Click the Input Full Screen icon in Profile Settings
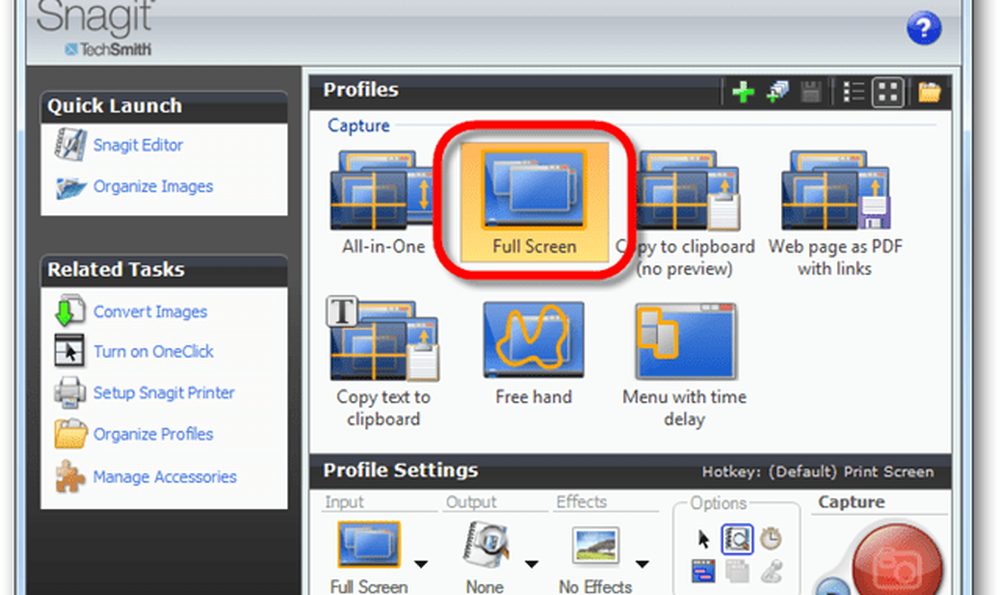Viewport: 1000px width, 595px height. 369,545
